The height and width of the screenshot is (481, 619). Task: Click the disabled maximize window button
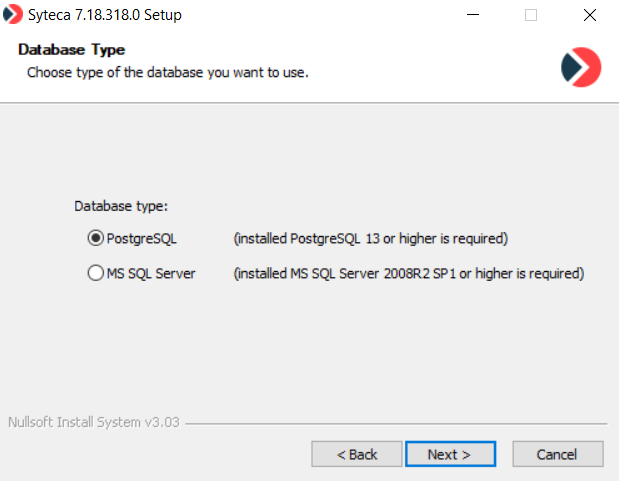click(531, 16)
